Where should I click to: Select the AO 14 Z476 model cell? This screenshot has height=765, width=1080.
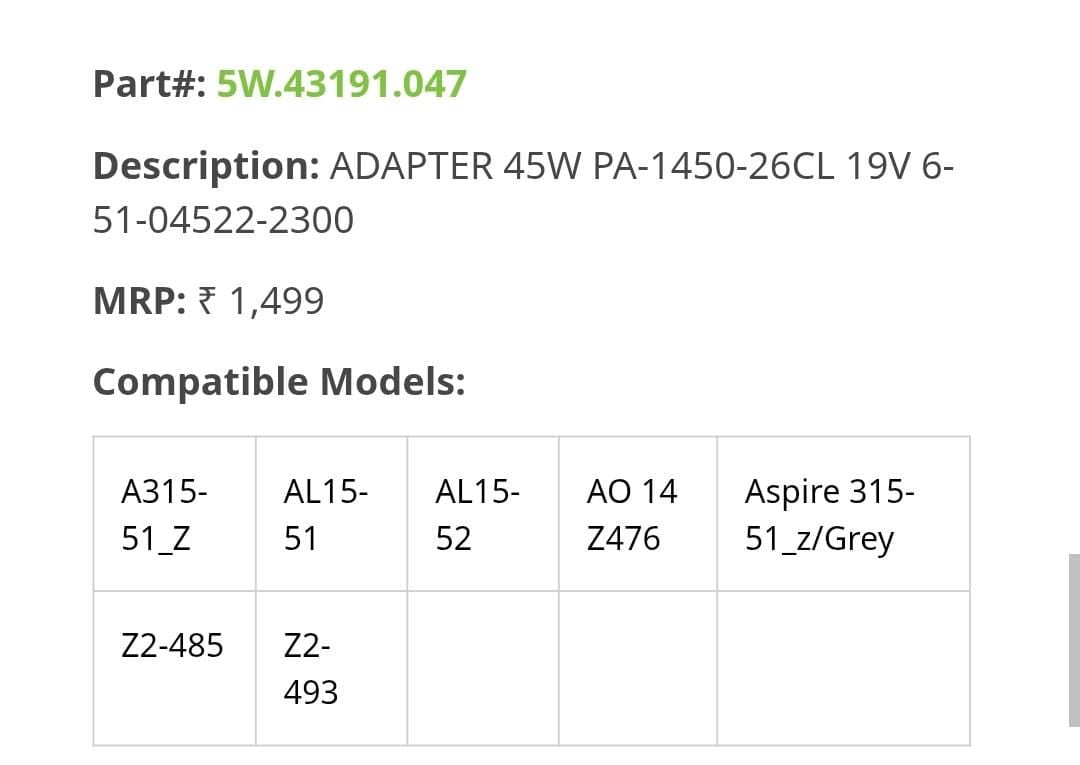(638, 514)
